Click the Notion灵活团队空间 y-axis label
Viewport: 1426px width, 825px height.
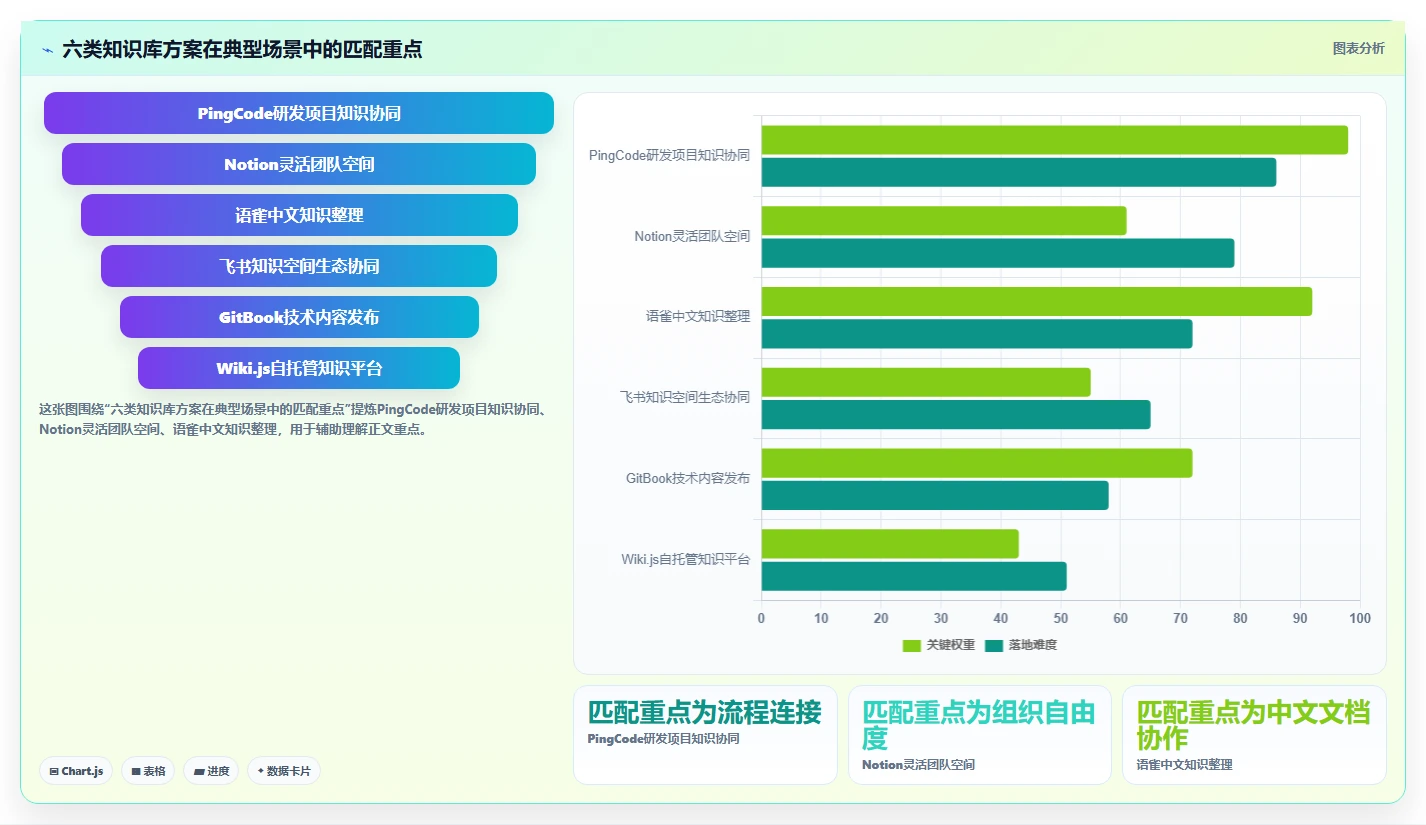[692, 237]
